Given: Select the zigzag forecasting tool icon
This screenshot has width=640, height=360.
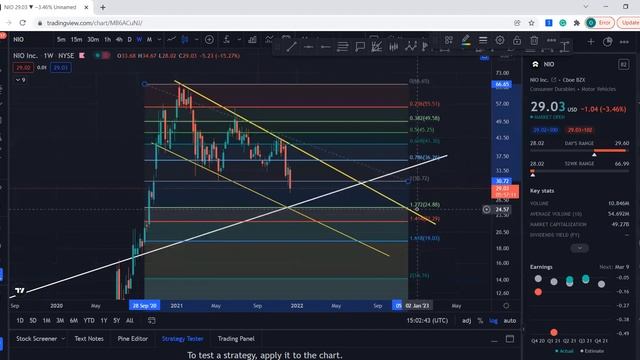Looking at the screenshot, I should pos(411,47).
